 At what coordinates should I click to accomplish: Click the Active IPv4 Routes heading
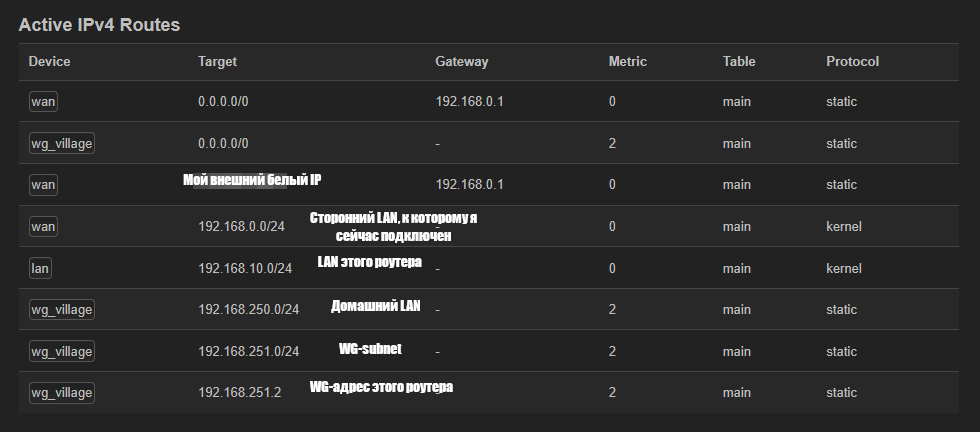click(99, 25)
